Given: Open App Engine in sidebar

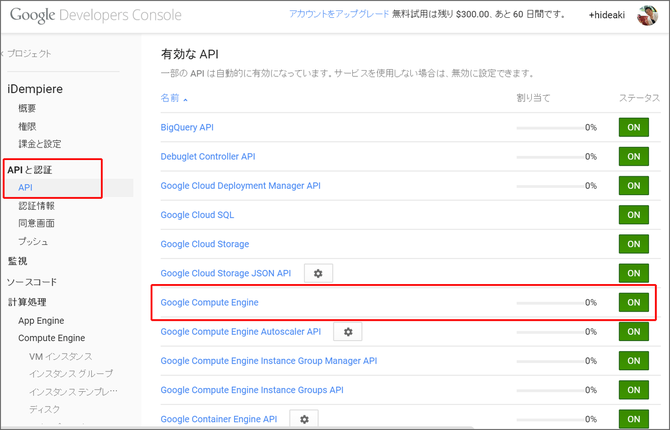Looking at the screenshot, I should 41,321.
